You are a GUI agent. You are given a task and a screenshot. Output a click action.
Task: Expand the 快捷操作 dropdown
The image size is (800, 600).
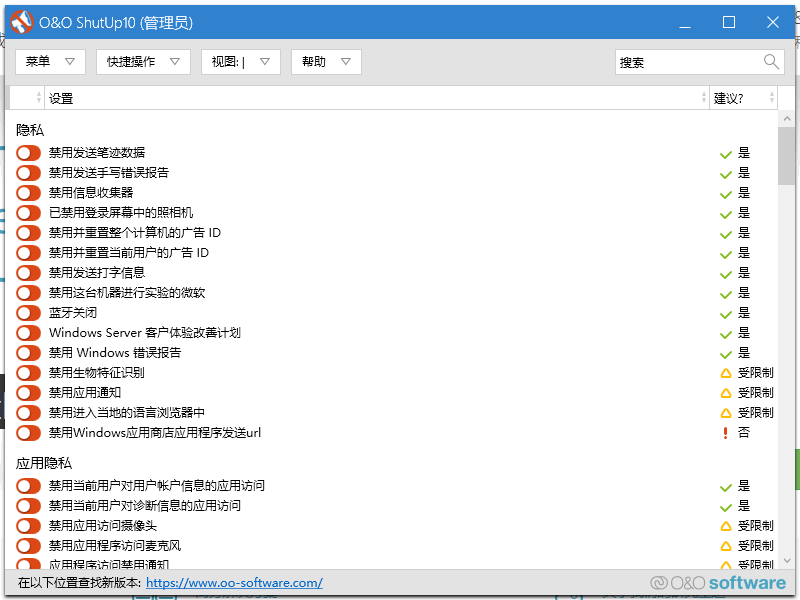coord(143,62)
